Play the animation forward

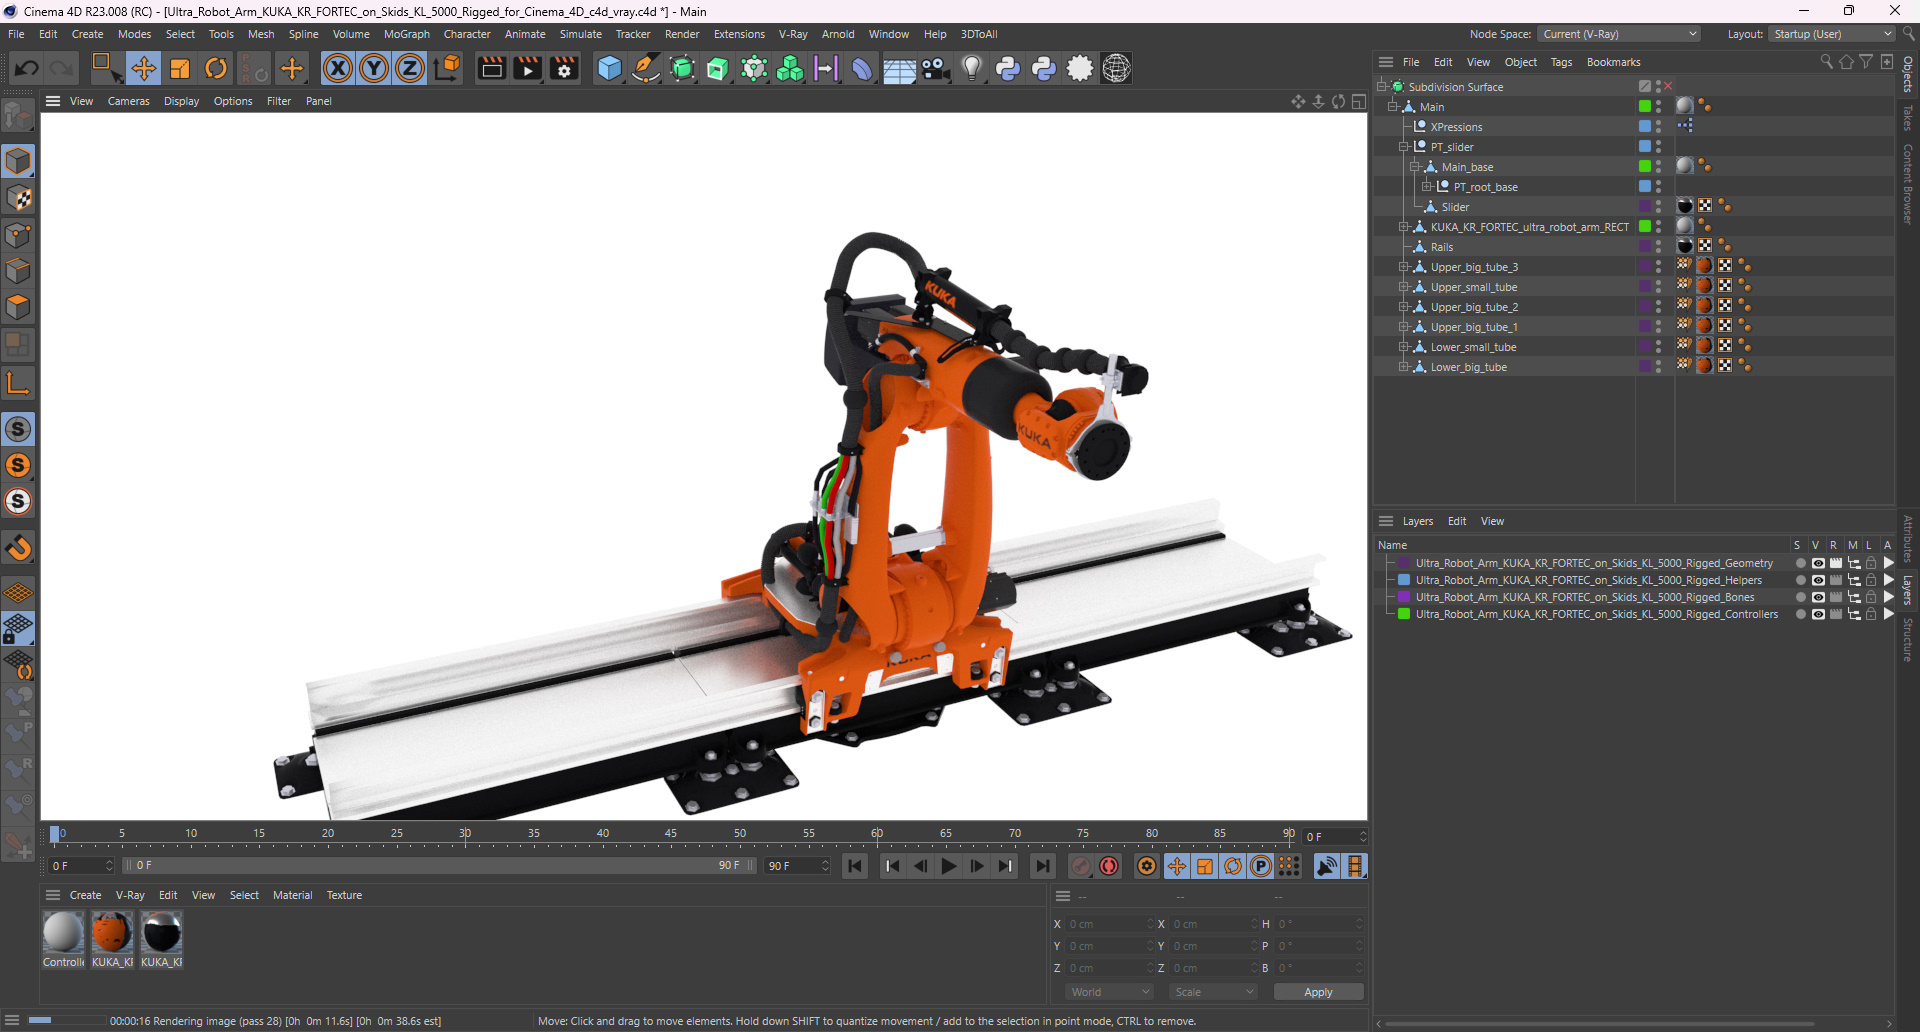[949, 866]
